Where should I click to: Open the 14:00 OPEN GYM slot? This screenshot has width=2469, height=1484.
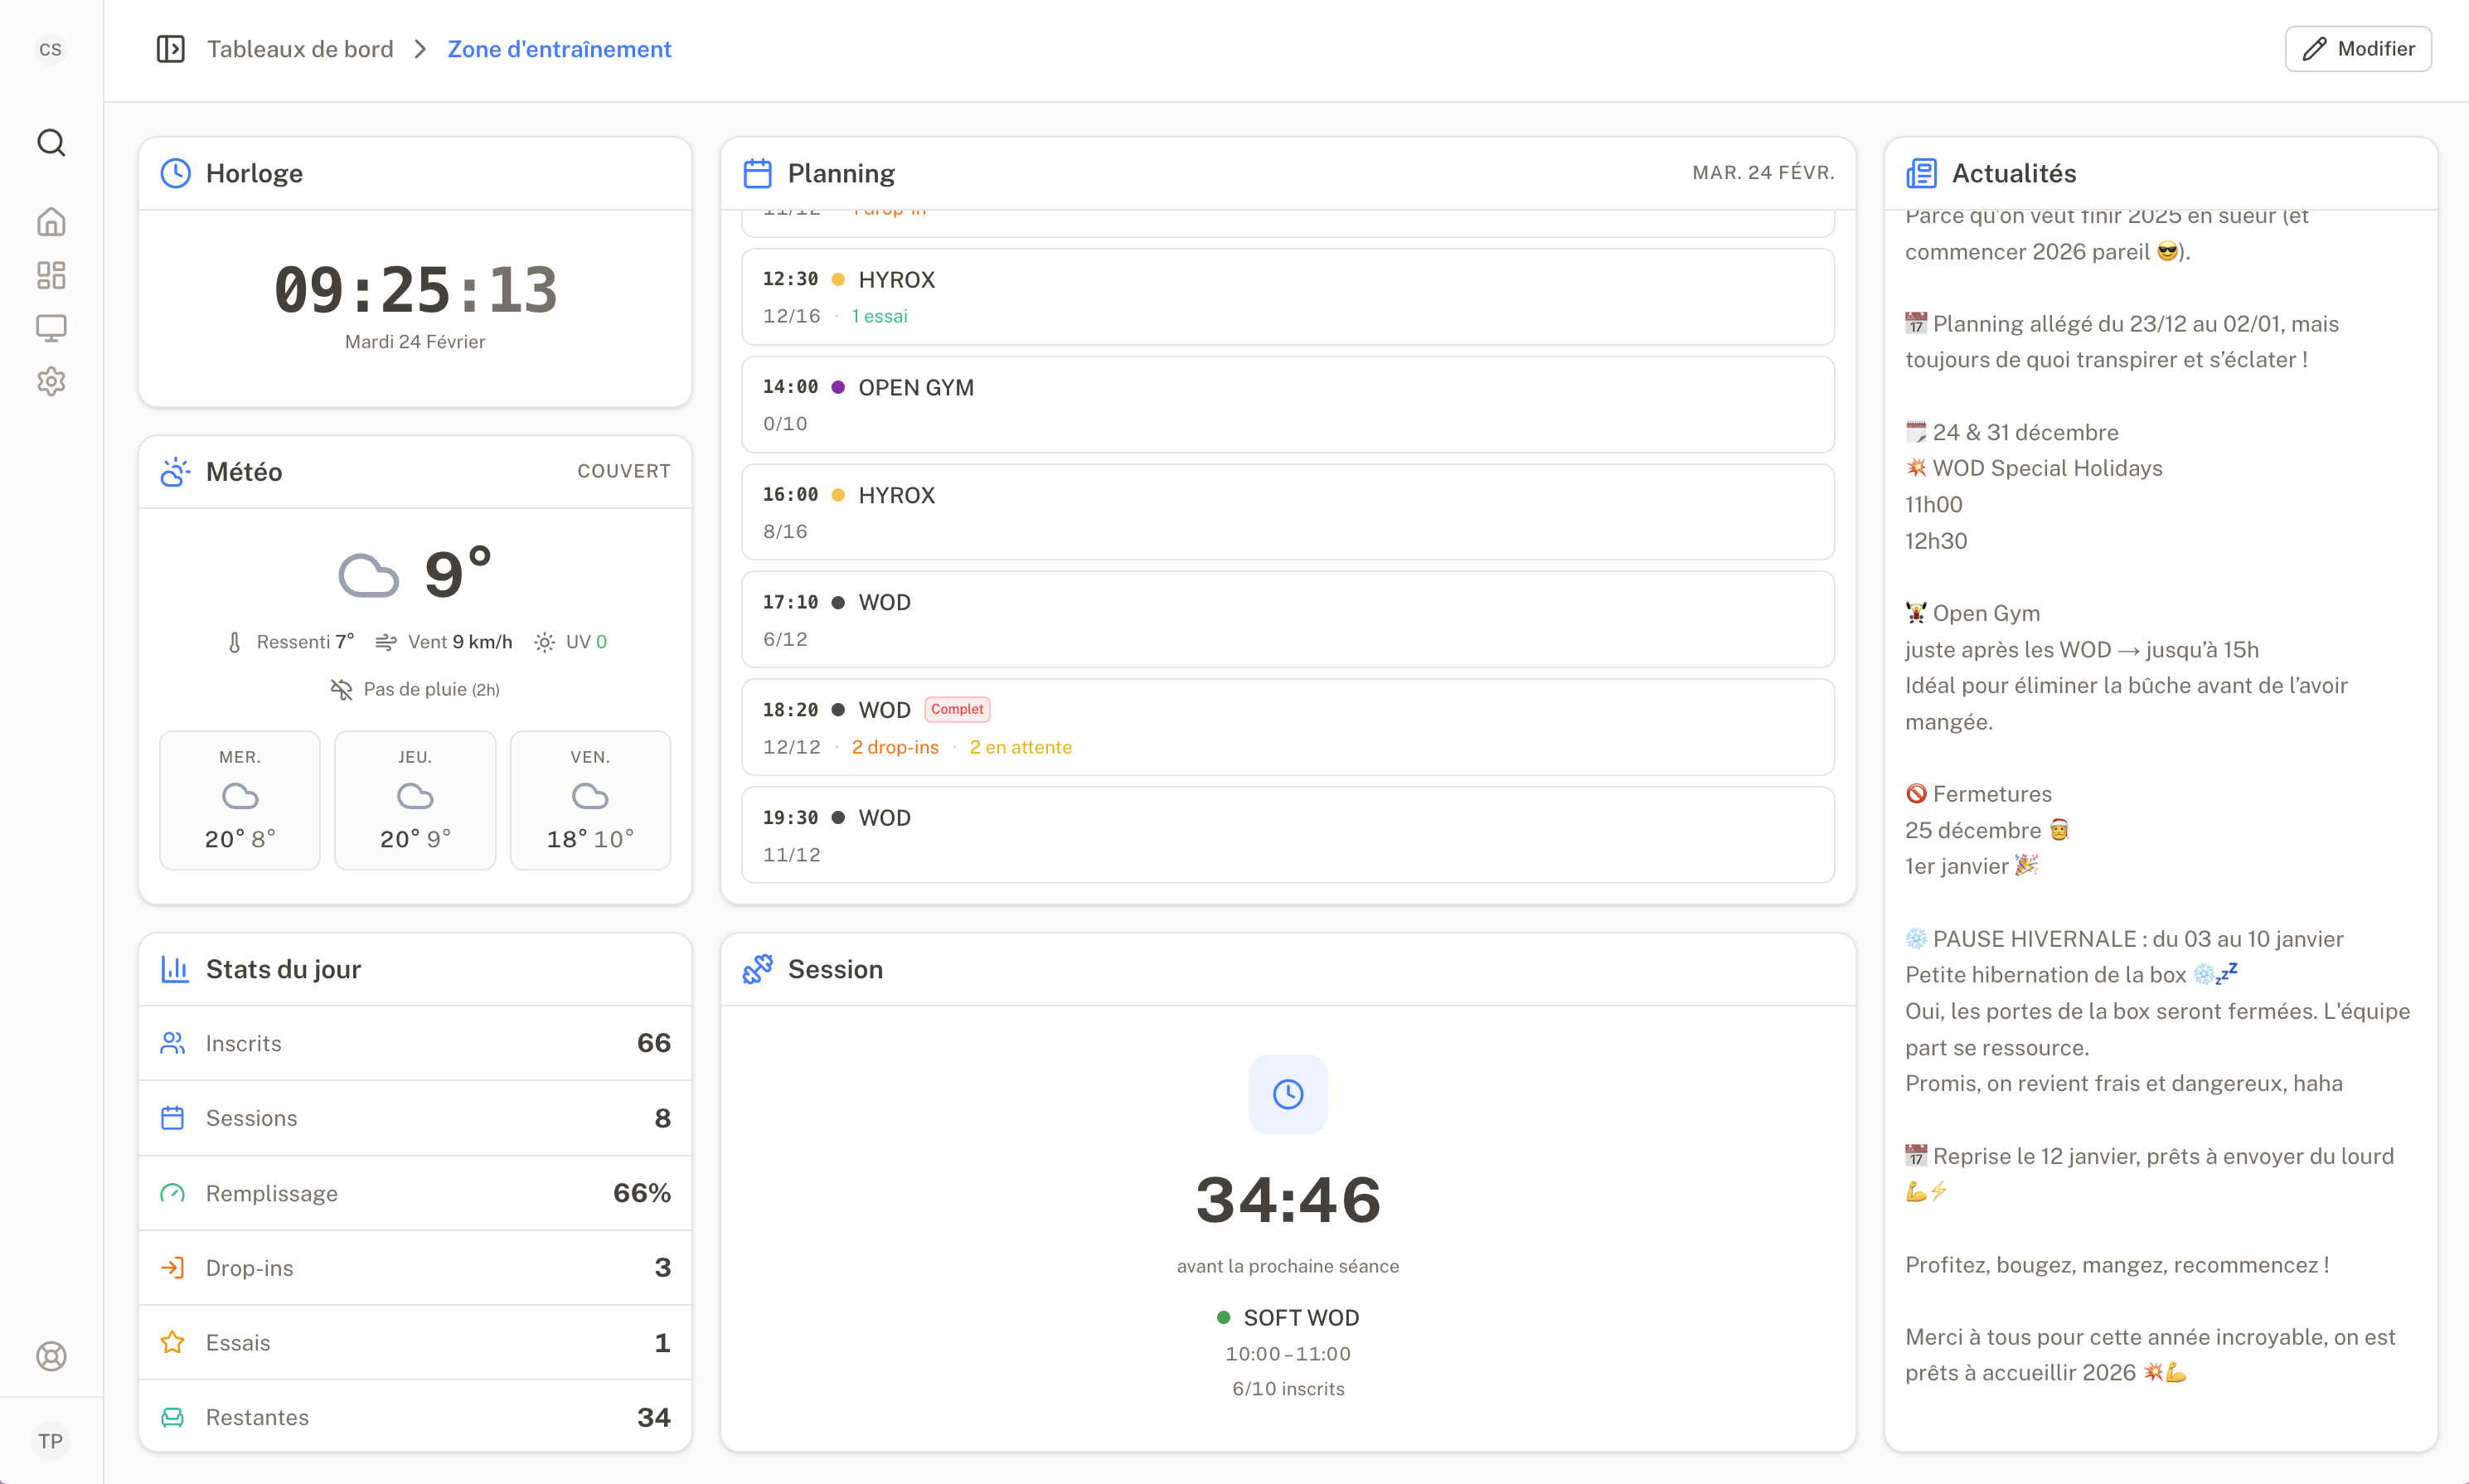(x=1288, y=404)
